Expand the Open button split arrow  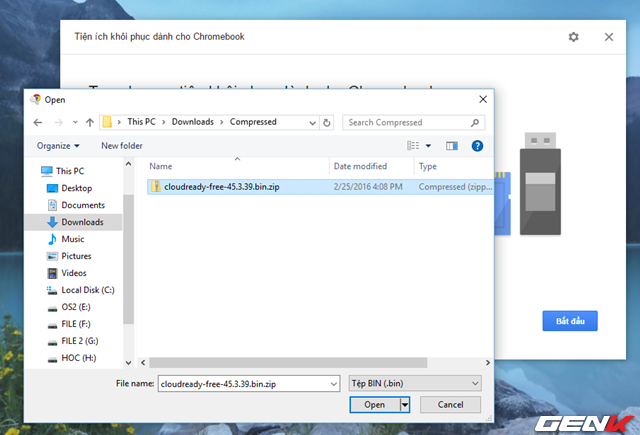pyautogui.click(x=404, y=405)
